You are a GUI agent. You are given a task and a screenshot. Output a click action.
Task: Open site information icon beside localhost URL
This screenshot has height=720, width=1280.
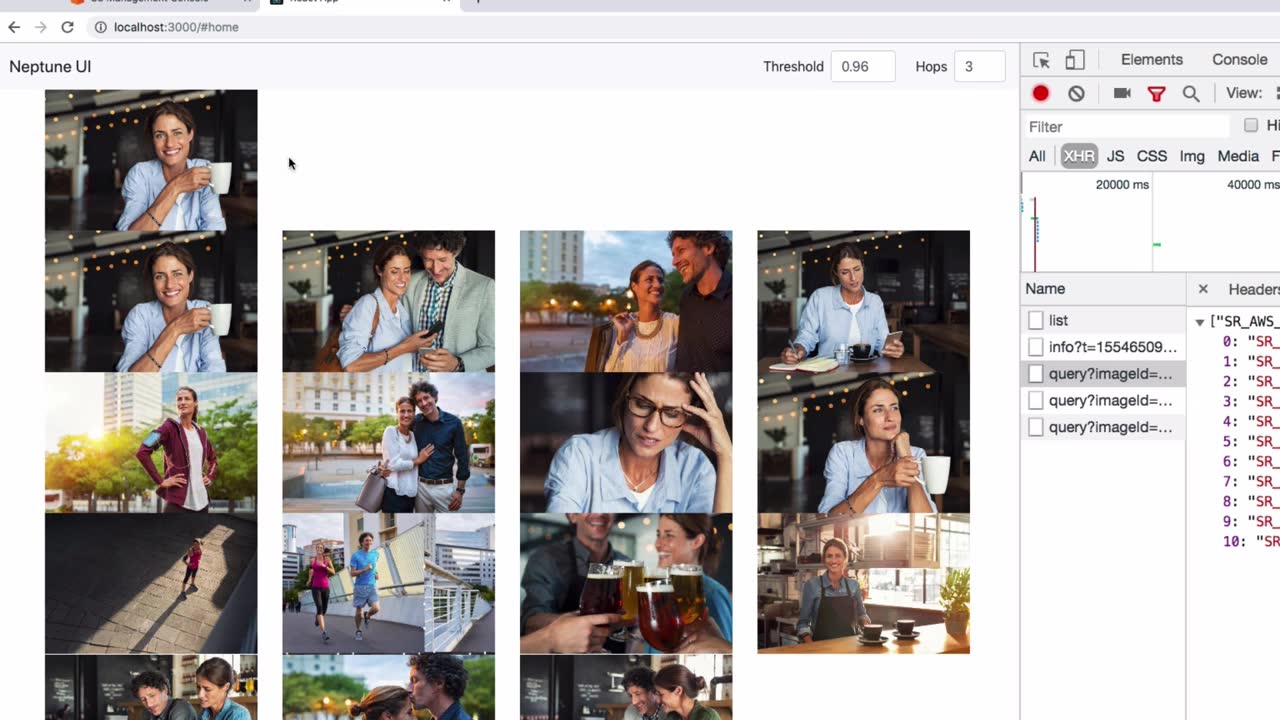coord(100,27)
